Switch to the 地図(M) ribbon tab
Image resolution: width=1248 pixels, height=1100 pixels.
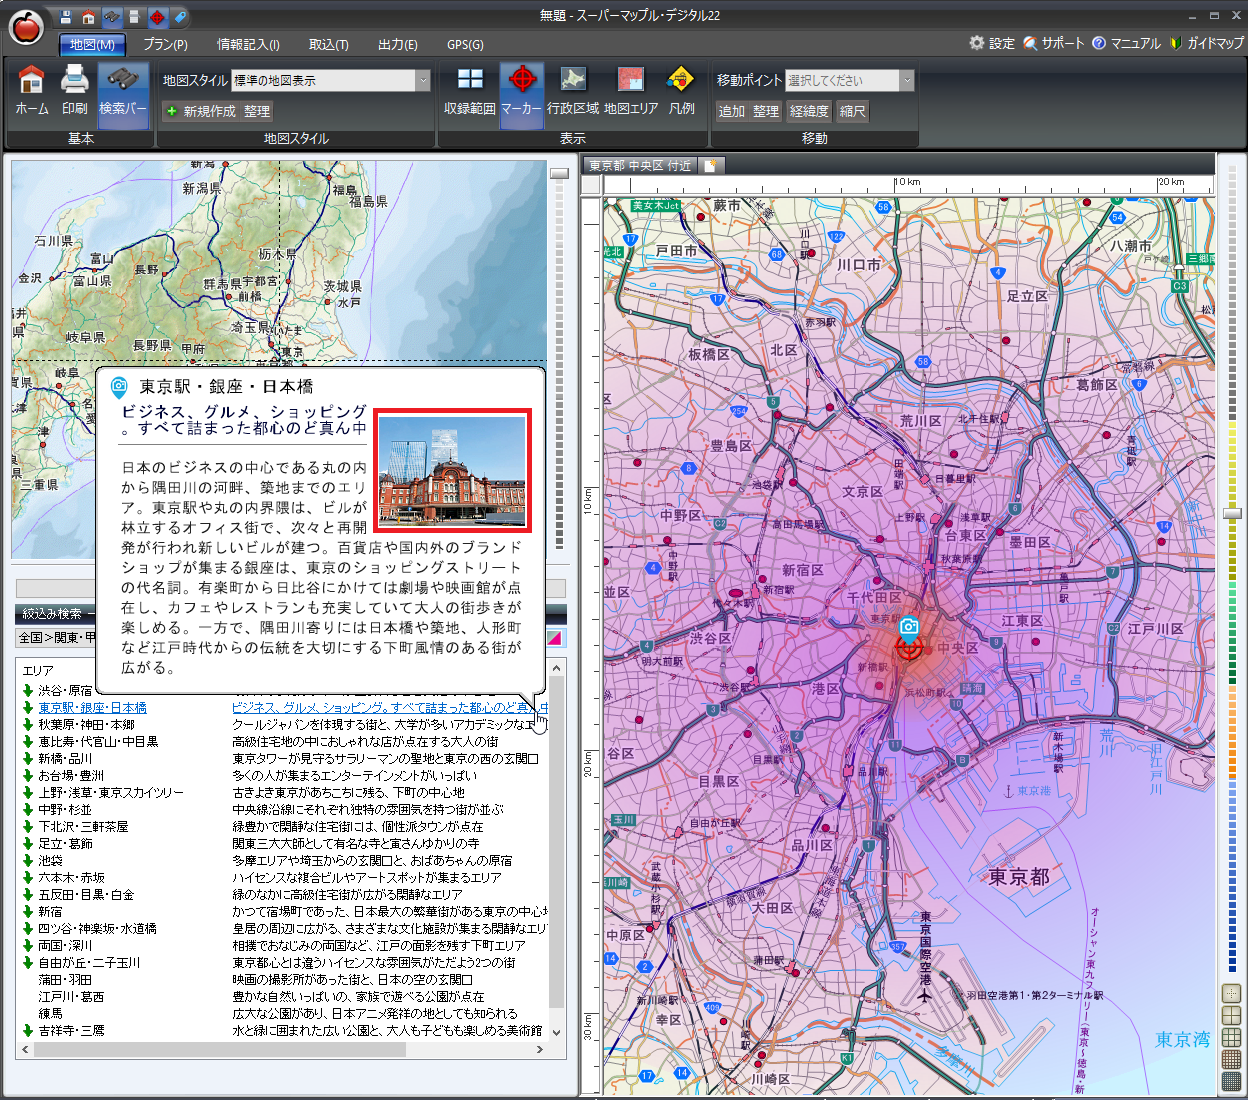[92, 44]
